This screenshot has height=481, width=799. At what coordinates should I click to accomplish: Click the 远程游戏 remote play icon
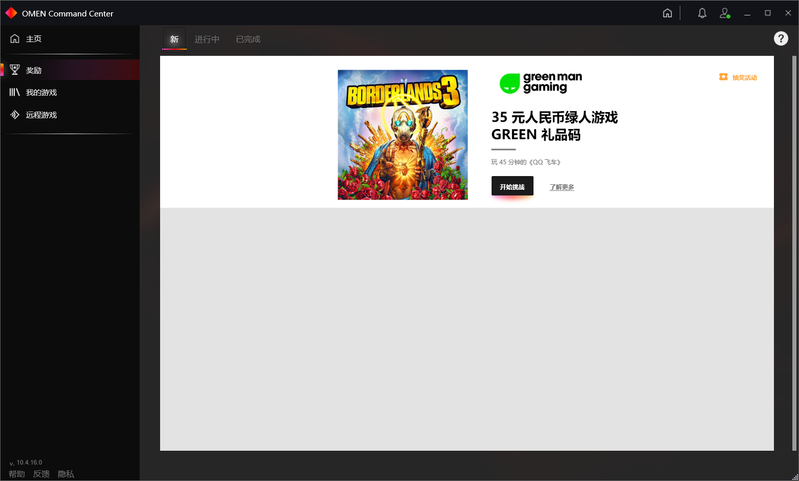[x=15, y=115]
